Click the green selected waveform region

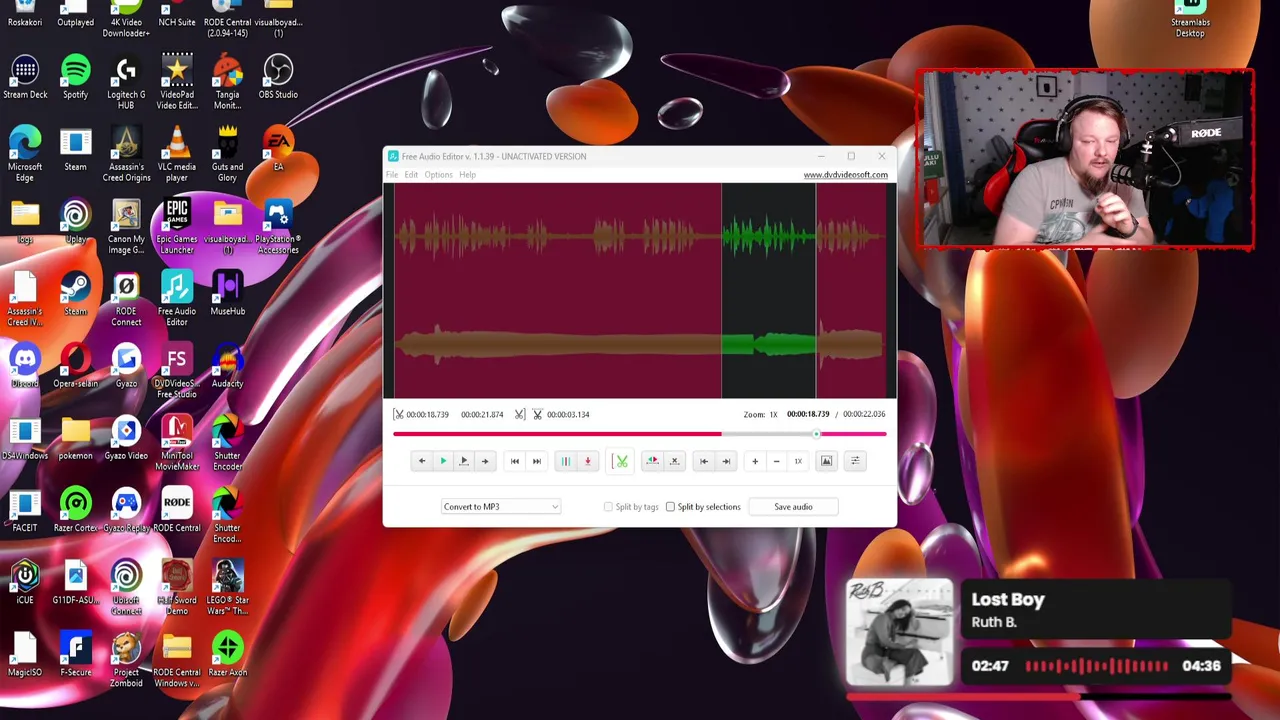[x=768, y=290]
